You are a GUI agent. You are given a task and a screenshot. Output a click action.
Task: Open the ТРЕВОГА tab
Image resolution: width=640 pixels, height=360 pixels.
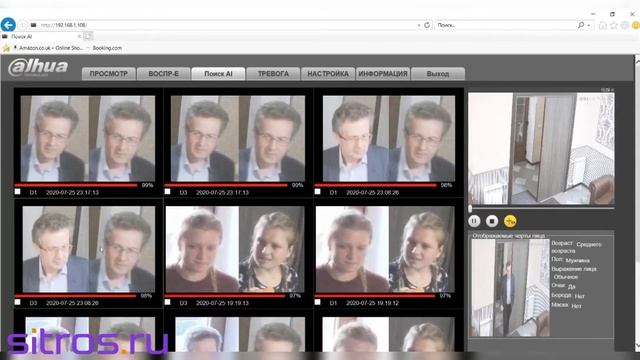273,74
